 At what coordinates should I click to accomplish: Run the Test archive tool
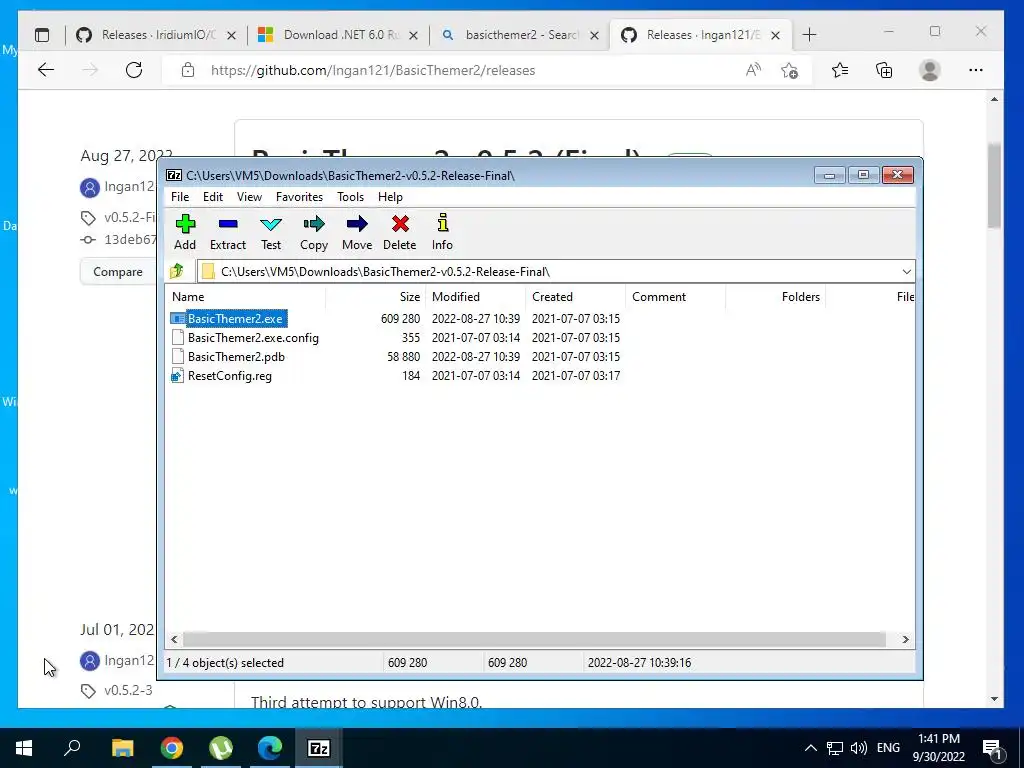coord(271,224)
